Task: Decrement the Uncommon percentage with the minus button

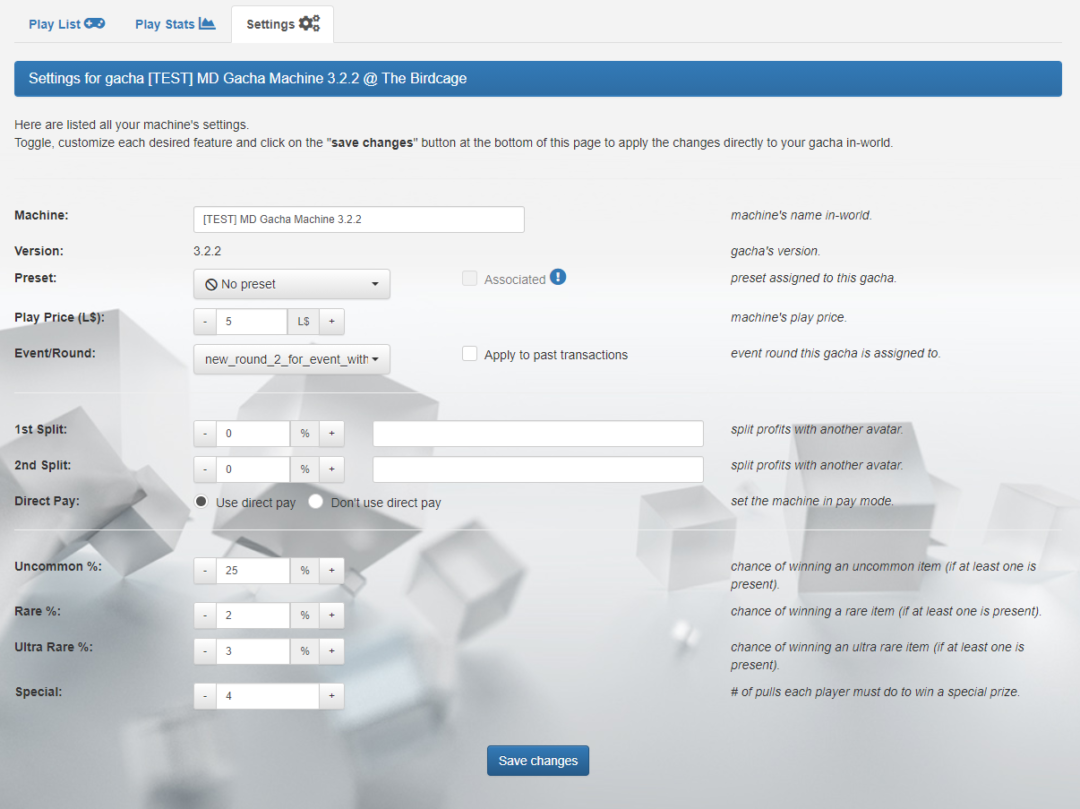Action: click(204, 570)
